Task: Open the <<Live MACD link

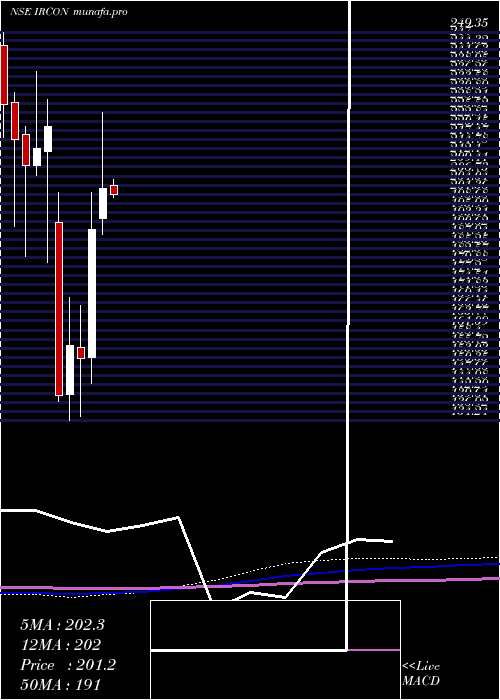Action: point(421,674)
